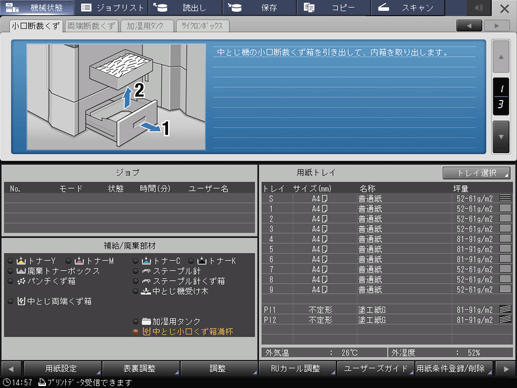Viewport: 517px width, 388px height.
Task: Click the ステープル針 status indicator light
Action: (x=136, y=271)
